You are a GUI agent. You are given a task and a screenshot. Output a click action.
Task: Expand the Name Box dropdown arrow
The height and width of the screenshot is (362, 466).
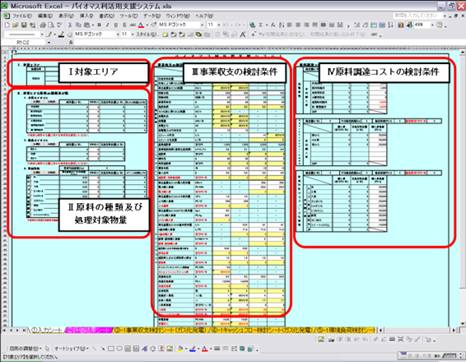(x=49, y=43)
